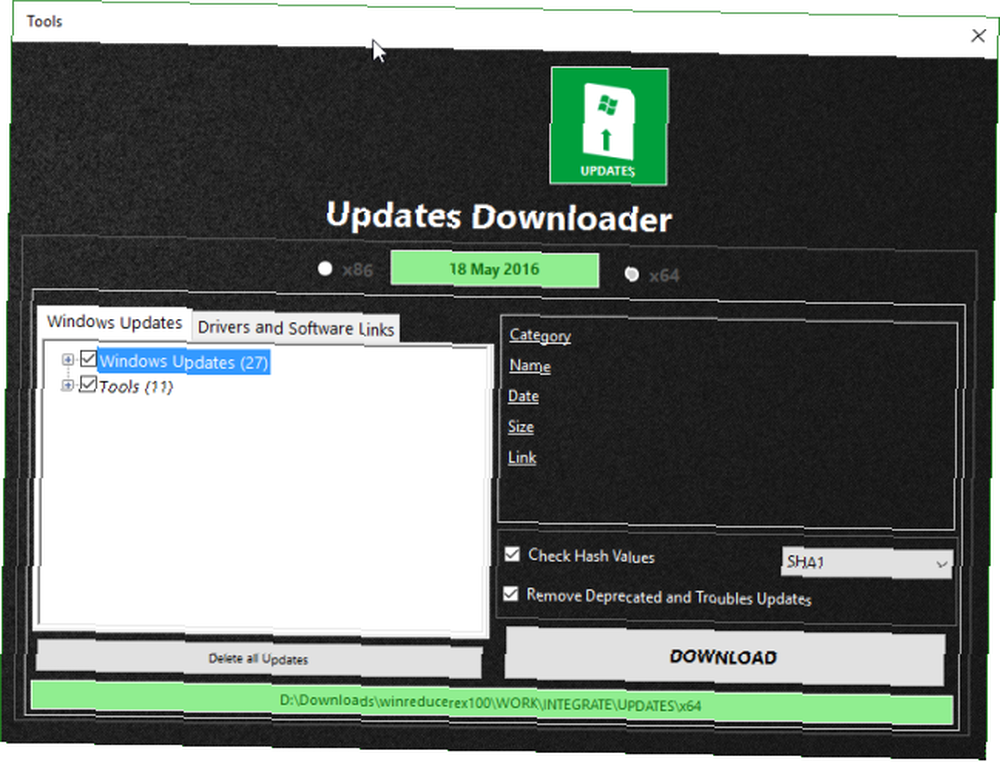Viewport: 1000px width, 762px height.
Task: Uncheck the Windows Updates (27) checkbox
Action: click(89, 359)
